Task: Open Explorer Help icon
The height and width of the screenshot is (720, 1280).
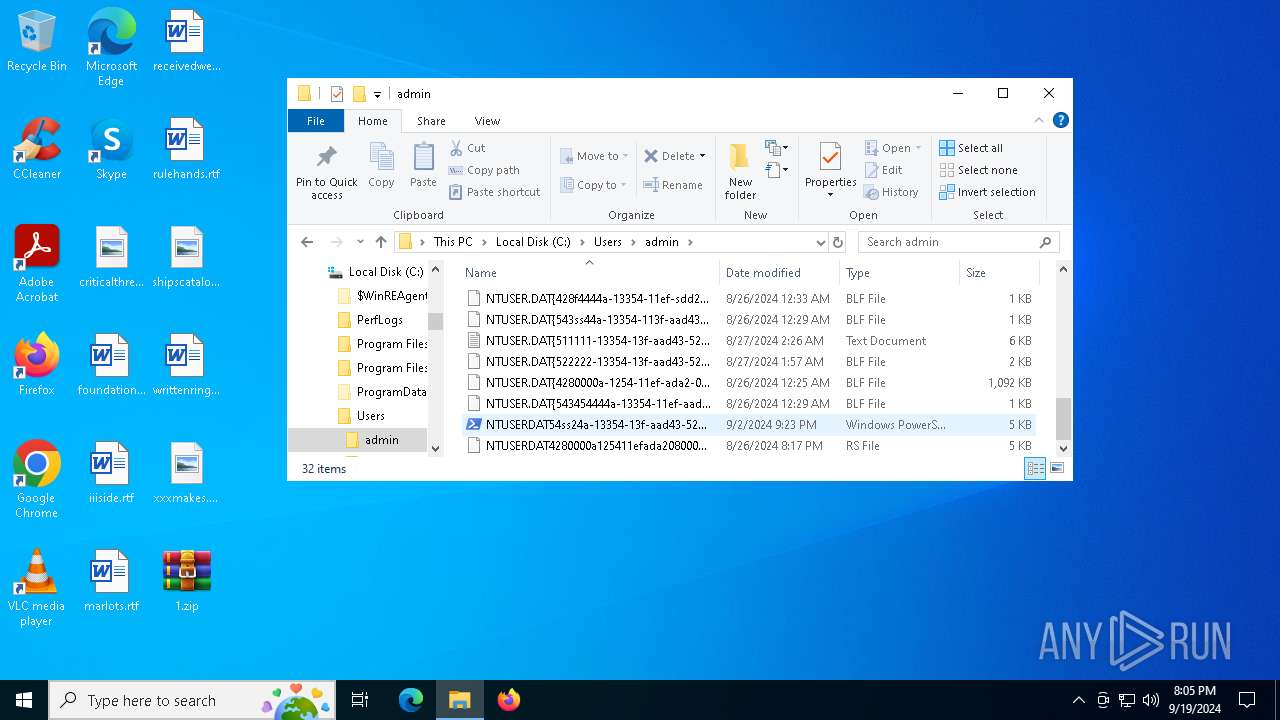Action: [x=1061, y=120]
